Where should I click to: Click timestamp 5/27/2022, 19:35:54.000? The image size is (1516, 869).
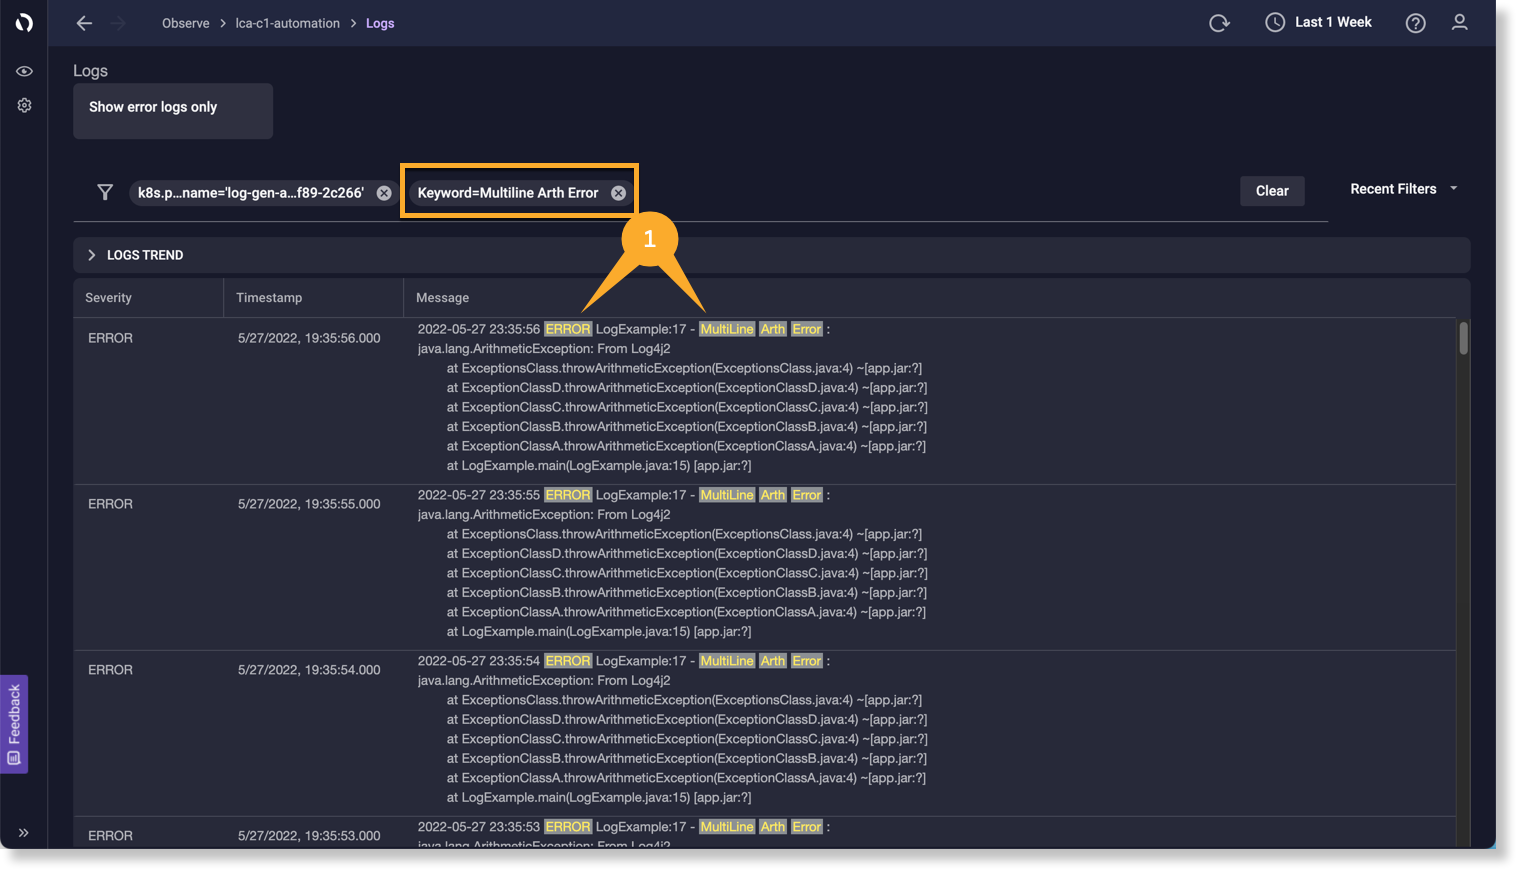[309, 670]
